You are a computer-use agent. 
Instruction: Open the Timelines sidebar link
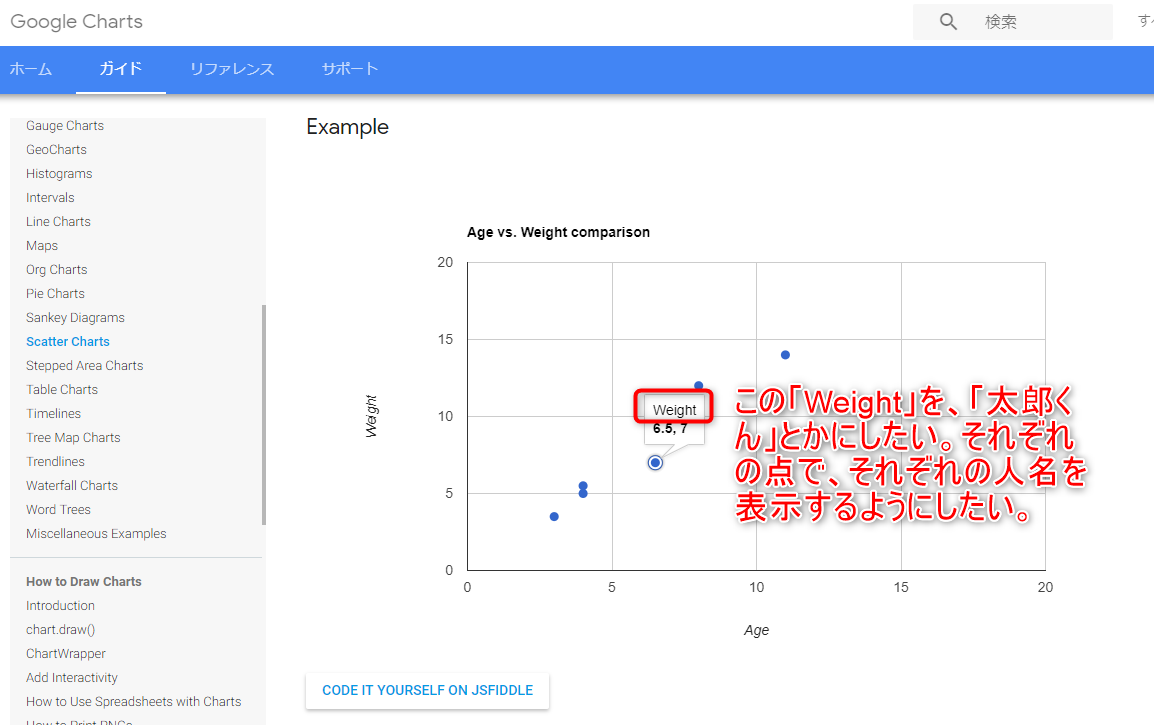tap(53, 414)
